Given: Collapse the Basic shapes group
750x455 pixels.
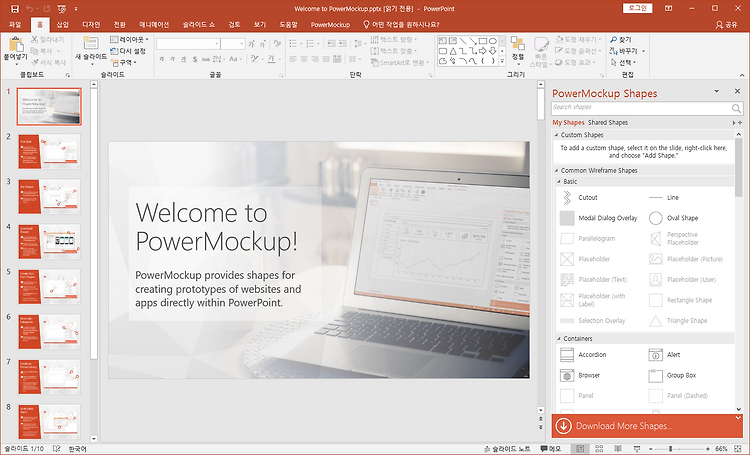Looking at the screenshot, I should pos(559,182).
